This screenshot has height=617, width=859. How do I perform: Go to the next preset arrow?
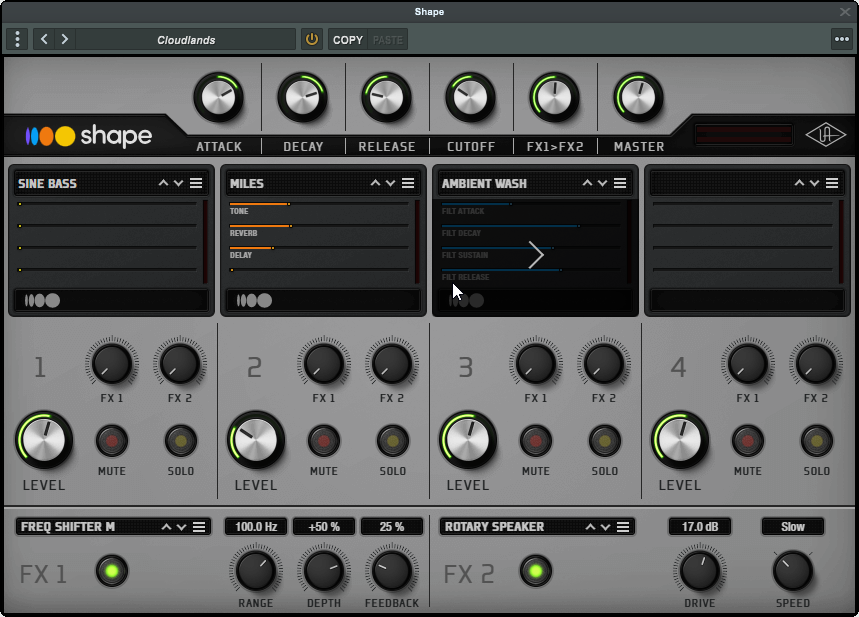(65, 39)
